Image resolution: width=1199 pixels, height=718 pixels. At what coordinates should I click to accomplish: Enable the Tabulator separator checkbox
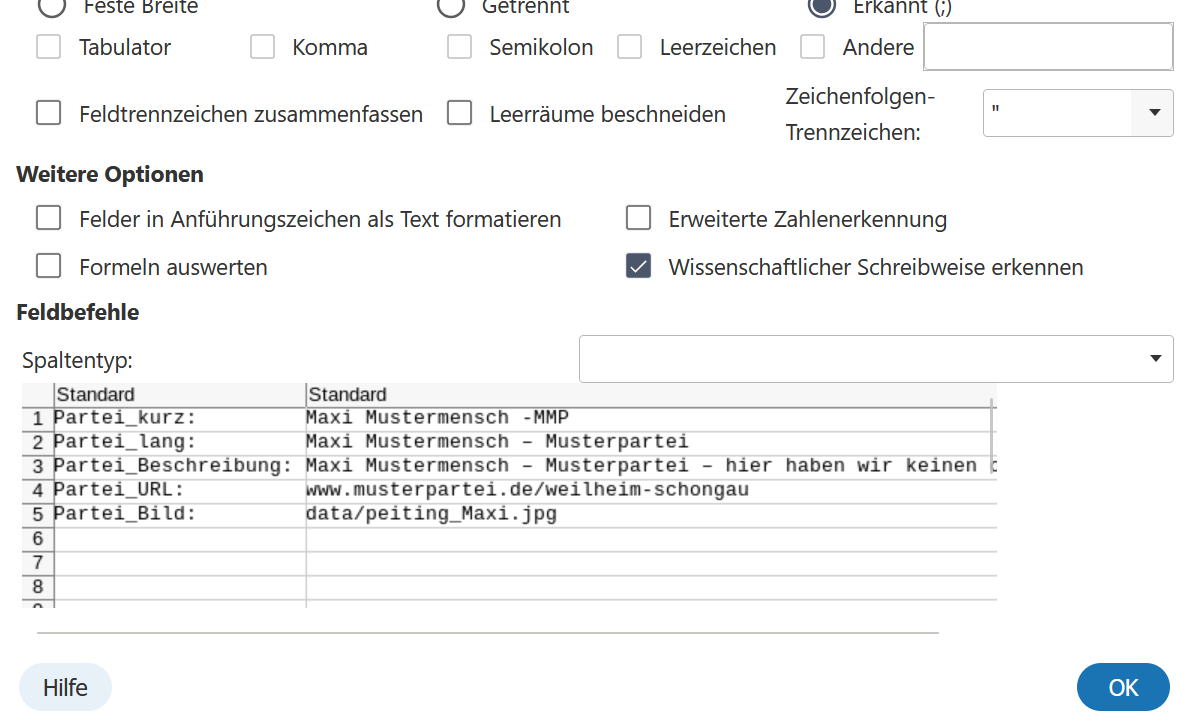49,47
